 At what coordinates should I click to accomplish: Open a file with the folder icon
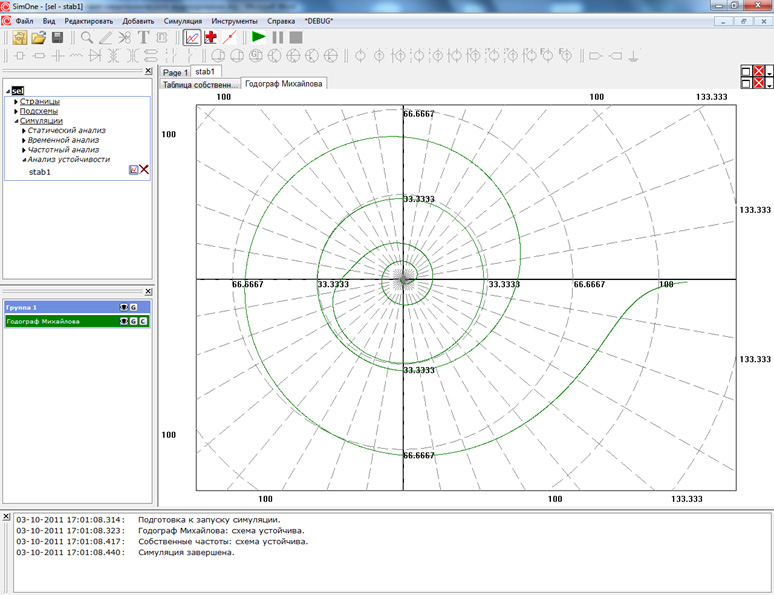coord(39,38)
